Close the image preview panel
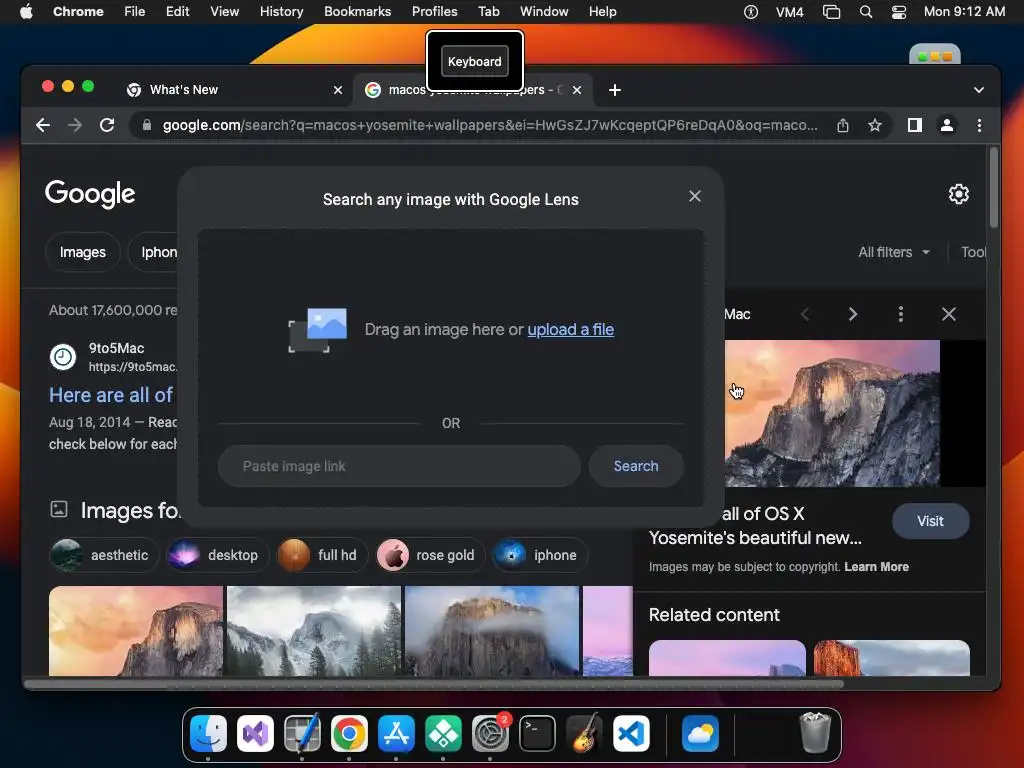Screen dimensions: 1024x768 [948, 314]
